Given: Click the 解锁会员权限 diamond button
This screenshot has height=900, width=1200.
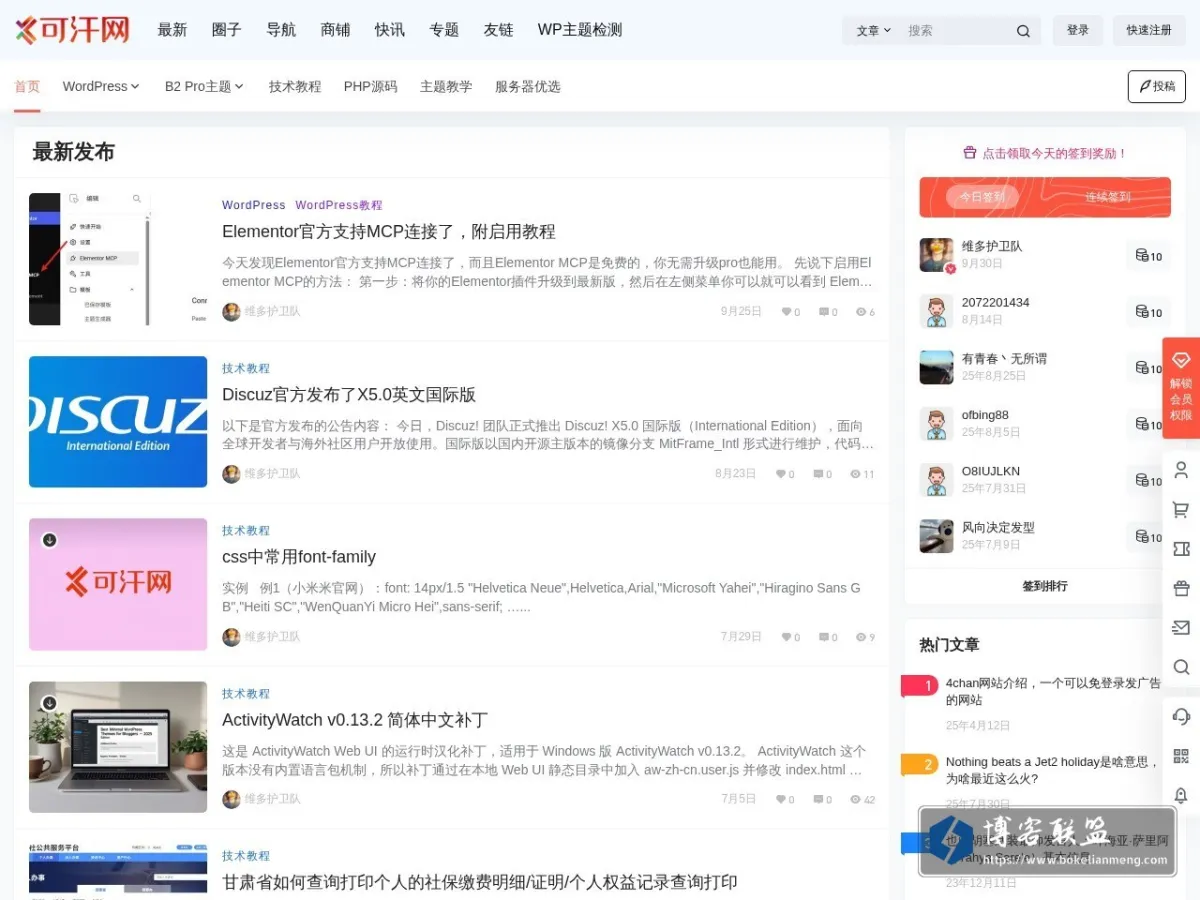Looking at the screenshot, I should [1181, 388].
